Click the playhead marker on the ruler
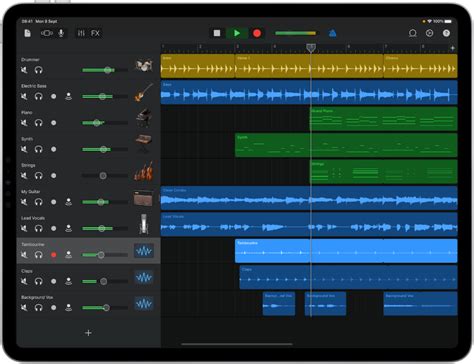Viewport: 474px width, 364px height. 311,48
